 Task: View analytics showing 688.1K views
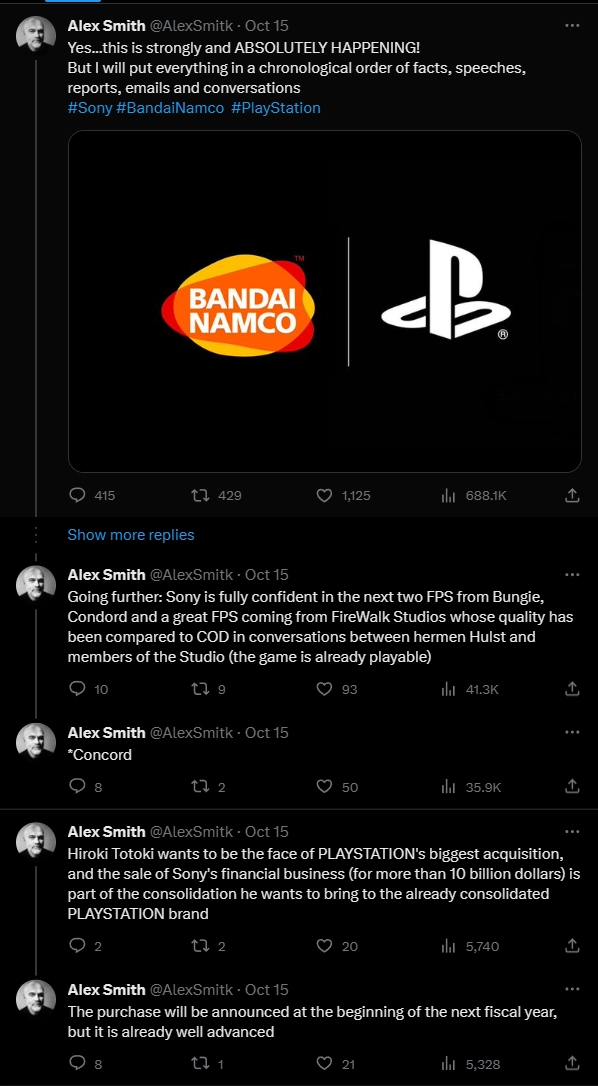[448, 495]
